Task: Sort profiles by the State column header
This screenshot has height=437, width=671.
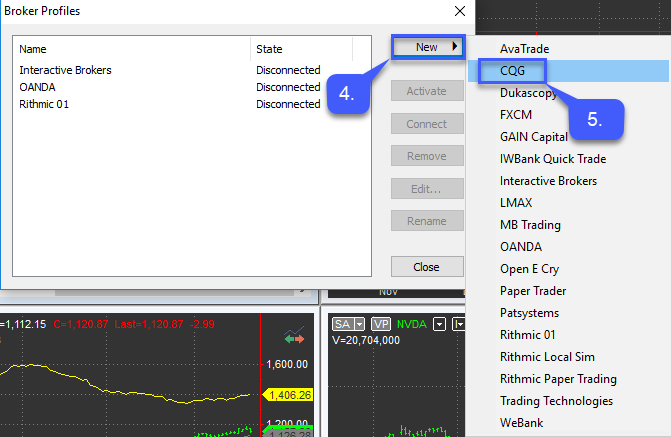Action: pyautogui.click(x=300, y=49)
